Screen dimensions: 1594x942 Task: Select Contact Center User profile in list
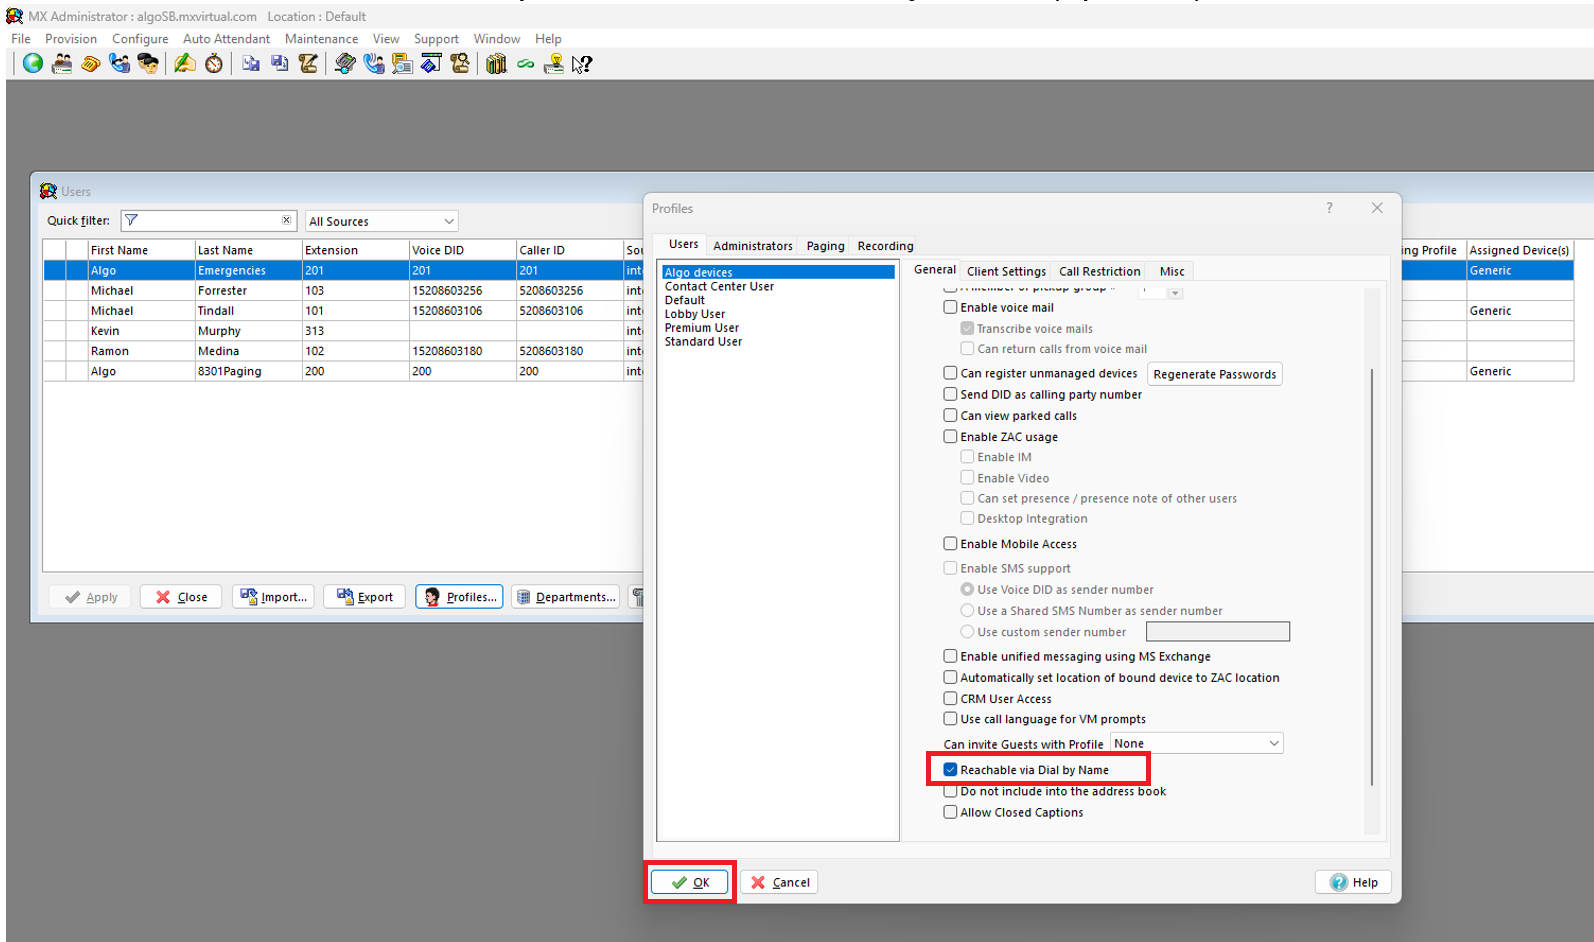pos(719,286)
